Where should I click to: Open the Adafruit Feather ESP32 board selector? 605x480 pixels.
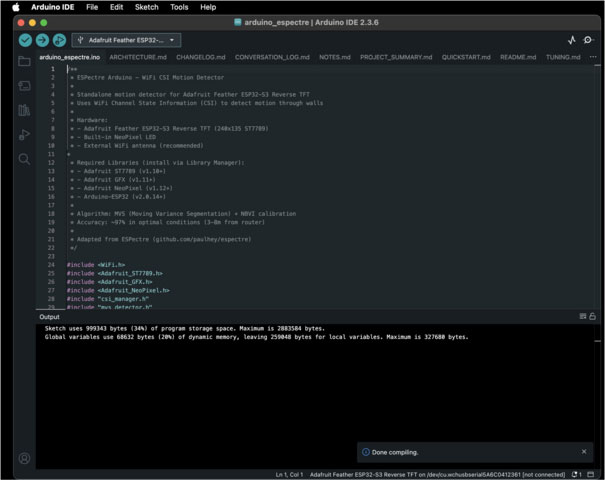point(126,40)
